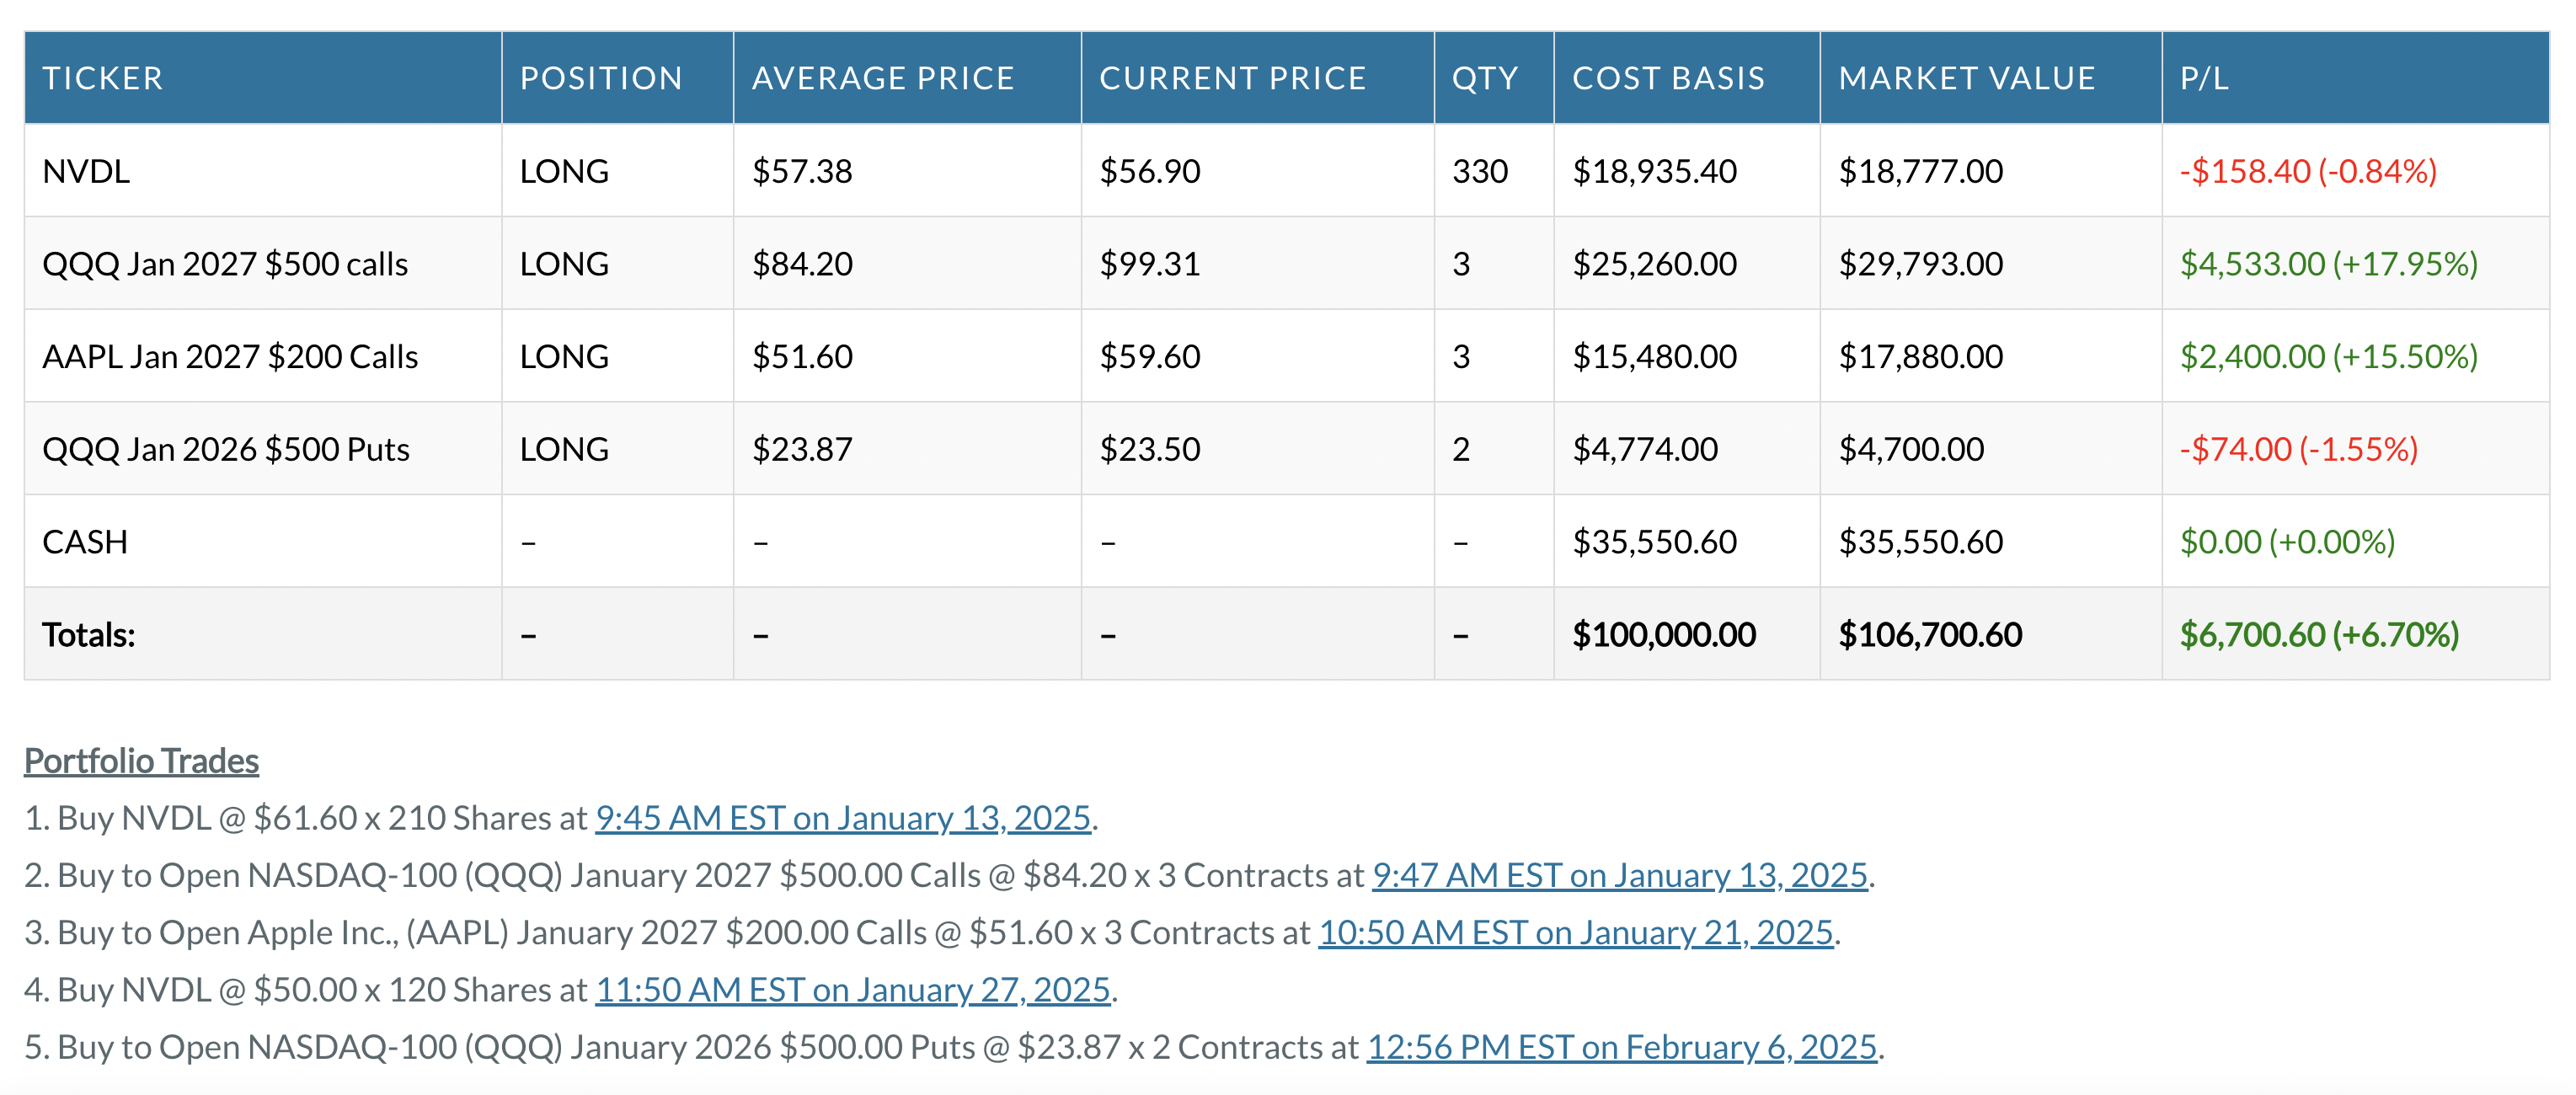Open the 12:56 PM February 6, 2025 link
The image size is (2576, 1095).
1621,1046
